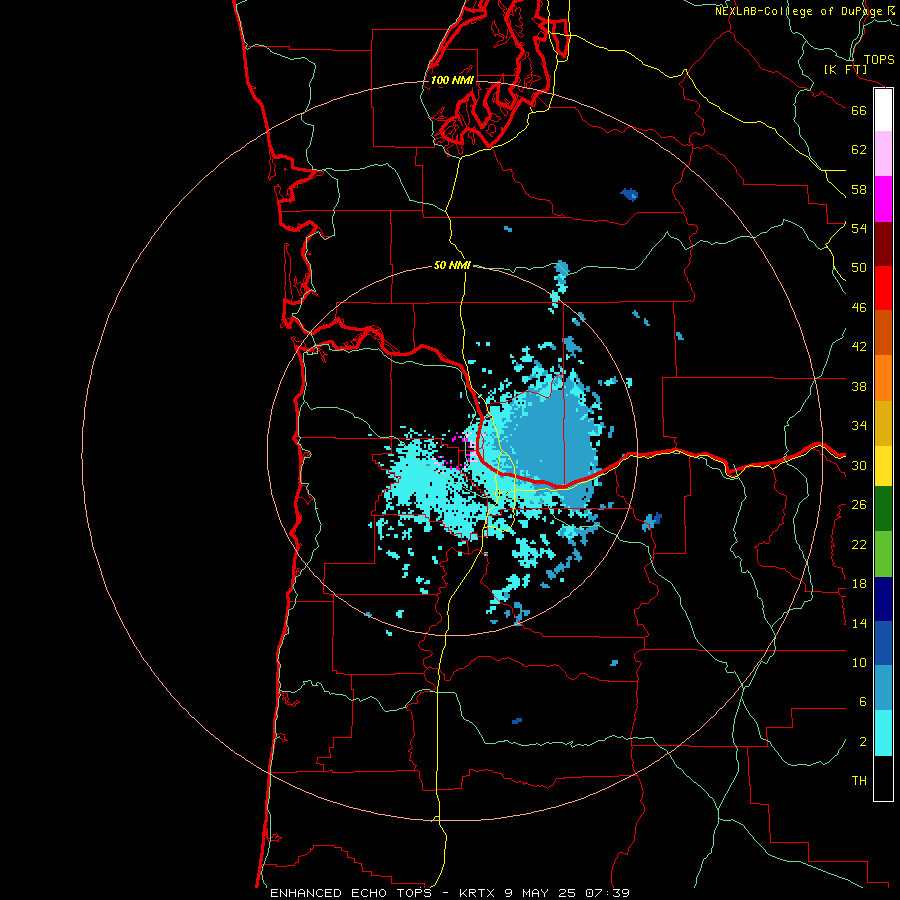Click the legend value 42
The image size is (900, 900).
[859, 346]
